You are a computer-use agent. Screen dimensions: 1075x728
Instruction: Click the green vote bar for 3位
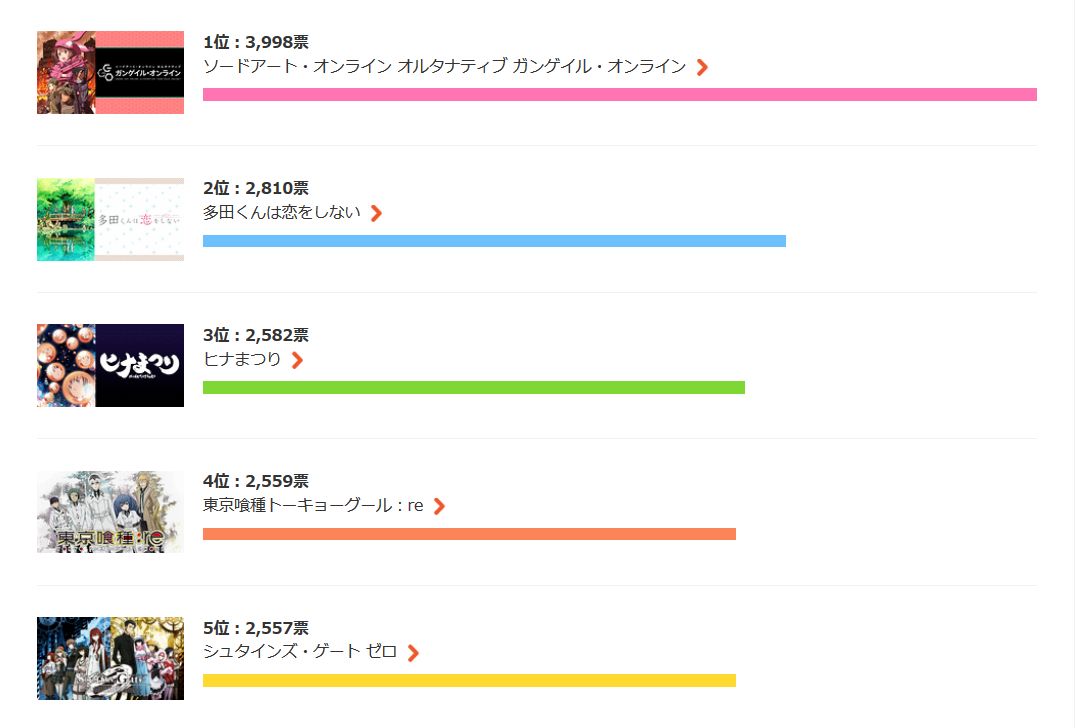pos(473,387)
